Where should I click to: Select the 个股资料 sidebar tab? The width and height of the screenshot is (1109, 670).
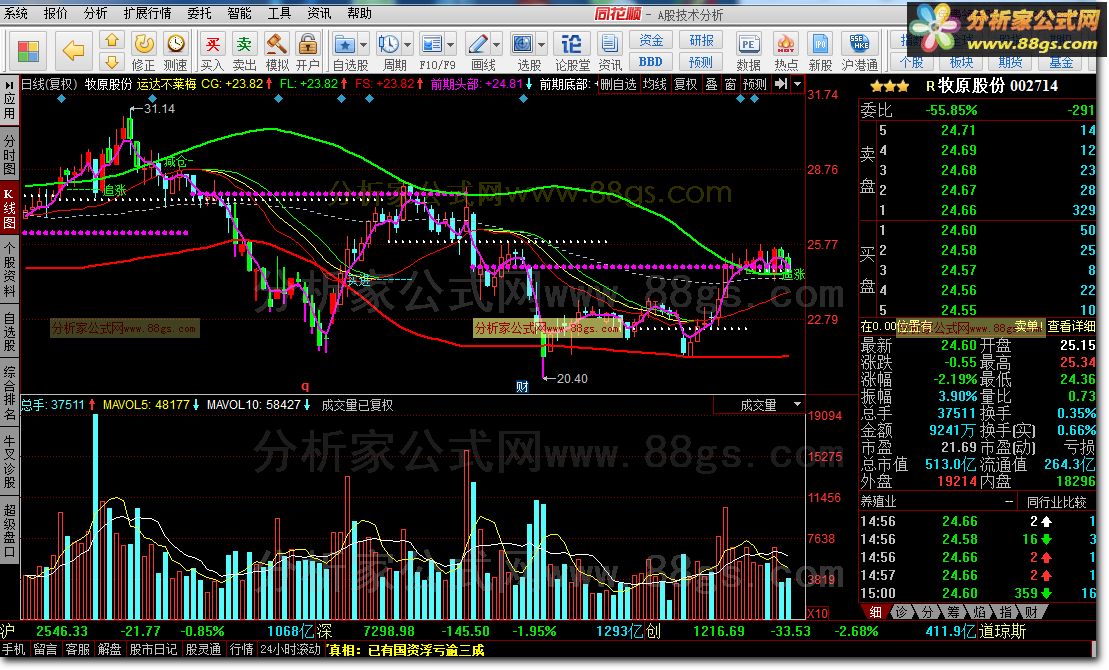click(9, 270)
